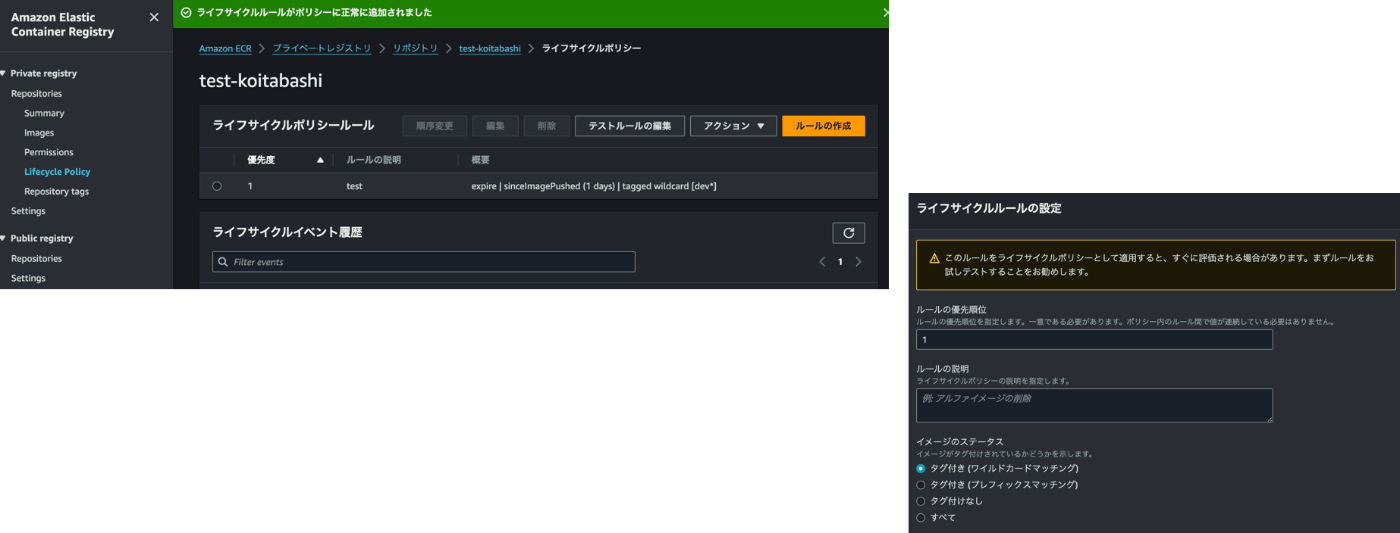Click search magnifier icon in filter events
Screen dimensions: 1400x533
click(x=223, y=262)
